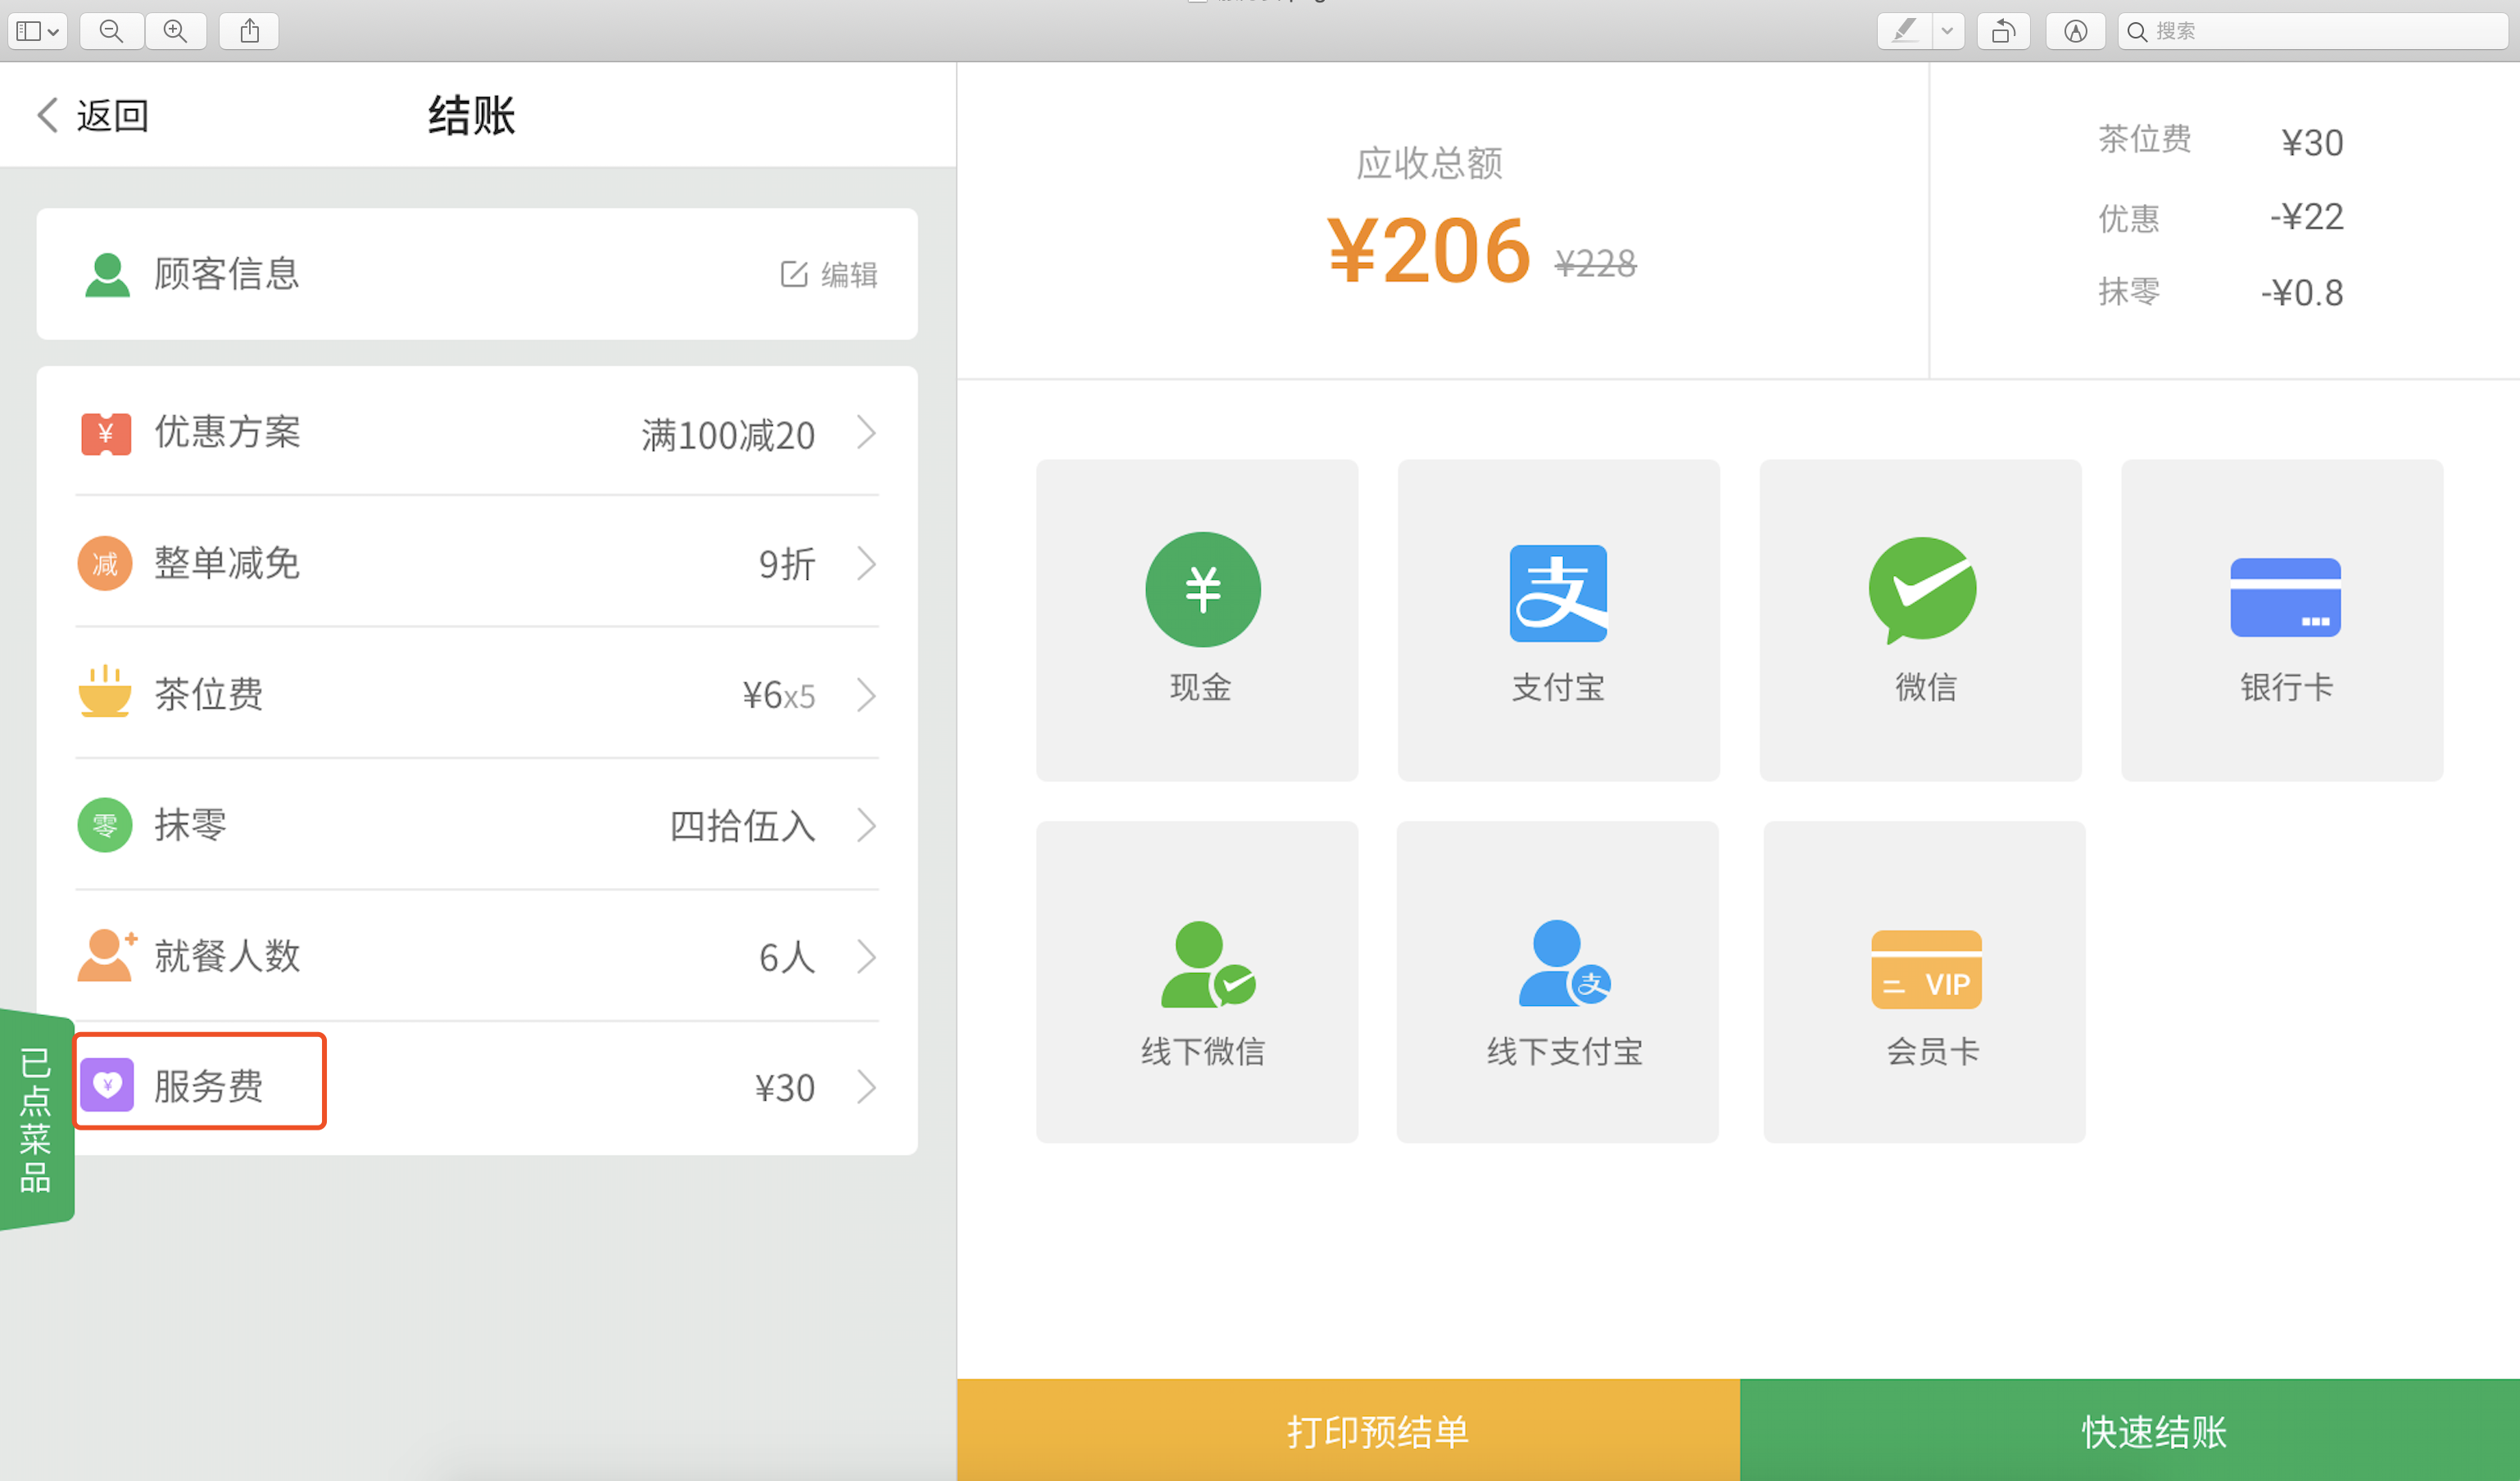This screenshot has width=2520, height=1481.
Task: Choose 微信 WeChat payment
Action: [1920, 620]
